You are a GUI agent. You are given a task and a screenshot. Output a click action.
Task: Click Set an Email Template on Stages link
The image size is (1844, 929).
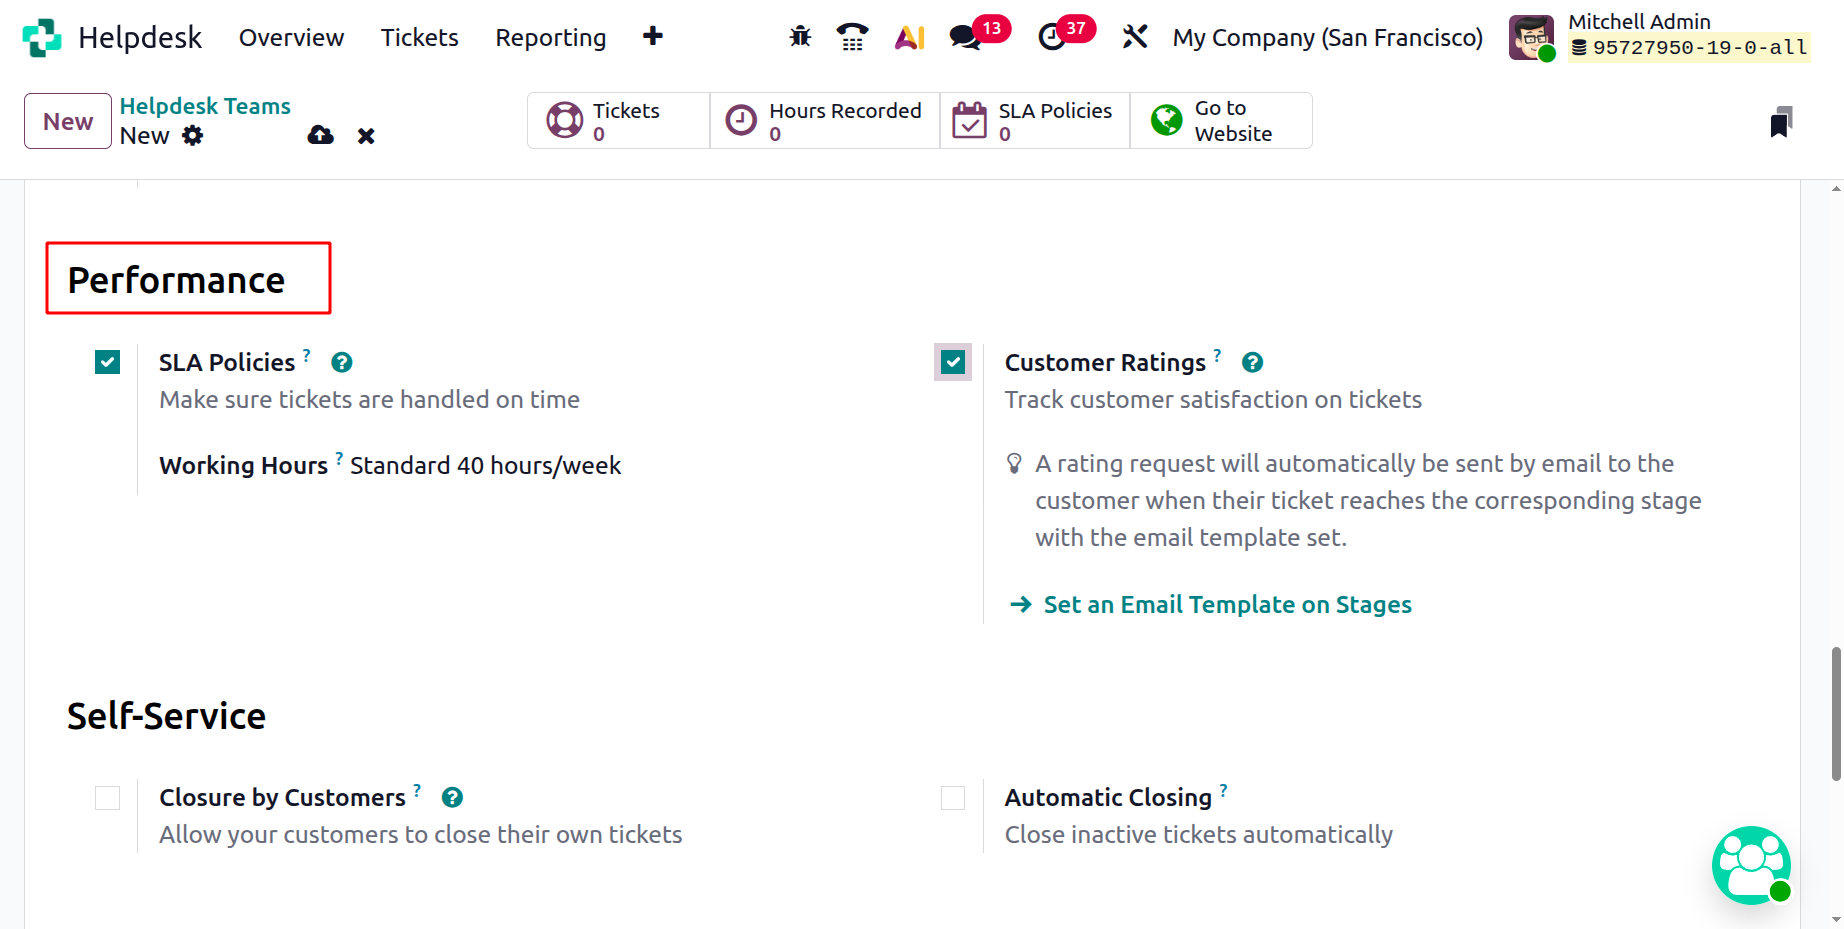(x=1227, y=604)
